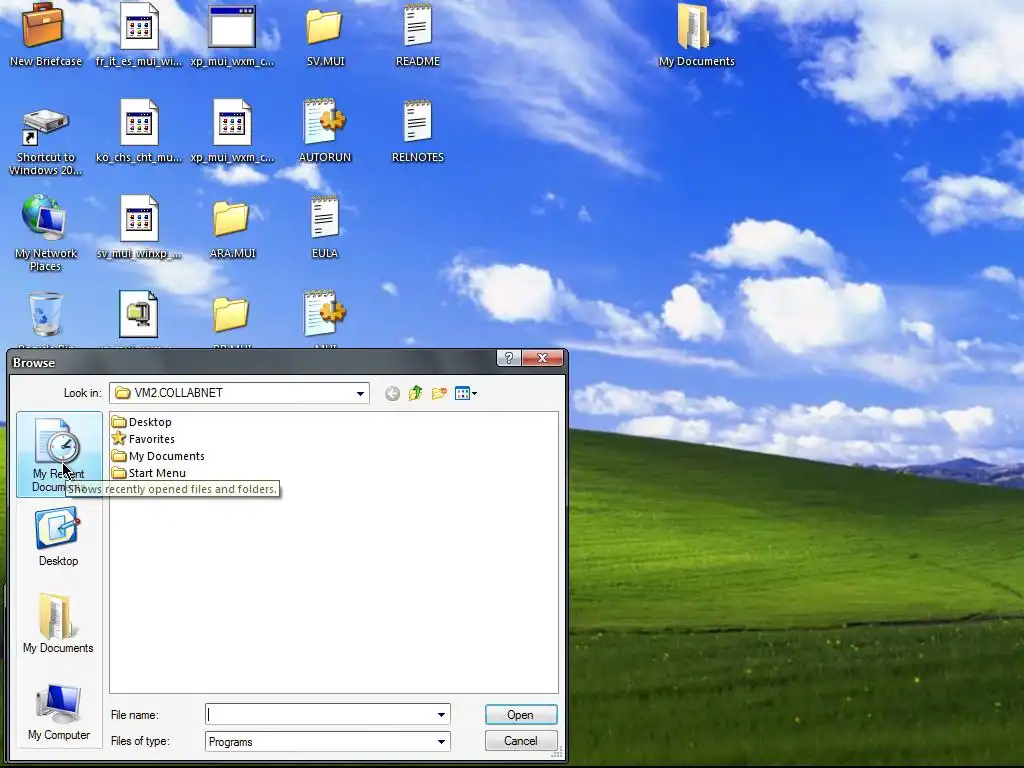The height and width of the screenshot is (768, 1024).
Task: Click the Browse dialog help button
Action: pos(508,358)
